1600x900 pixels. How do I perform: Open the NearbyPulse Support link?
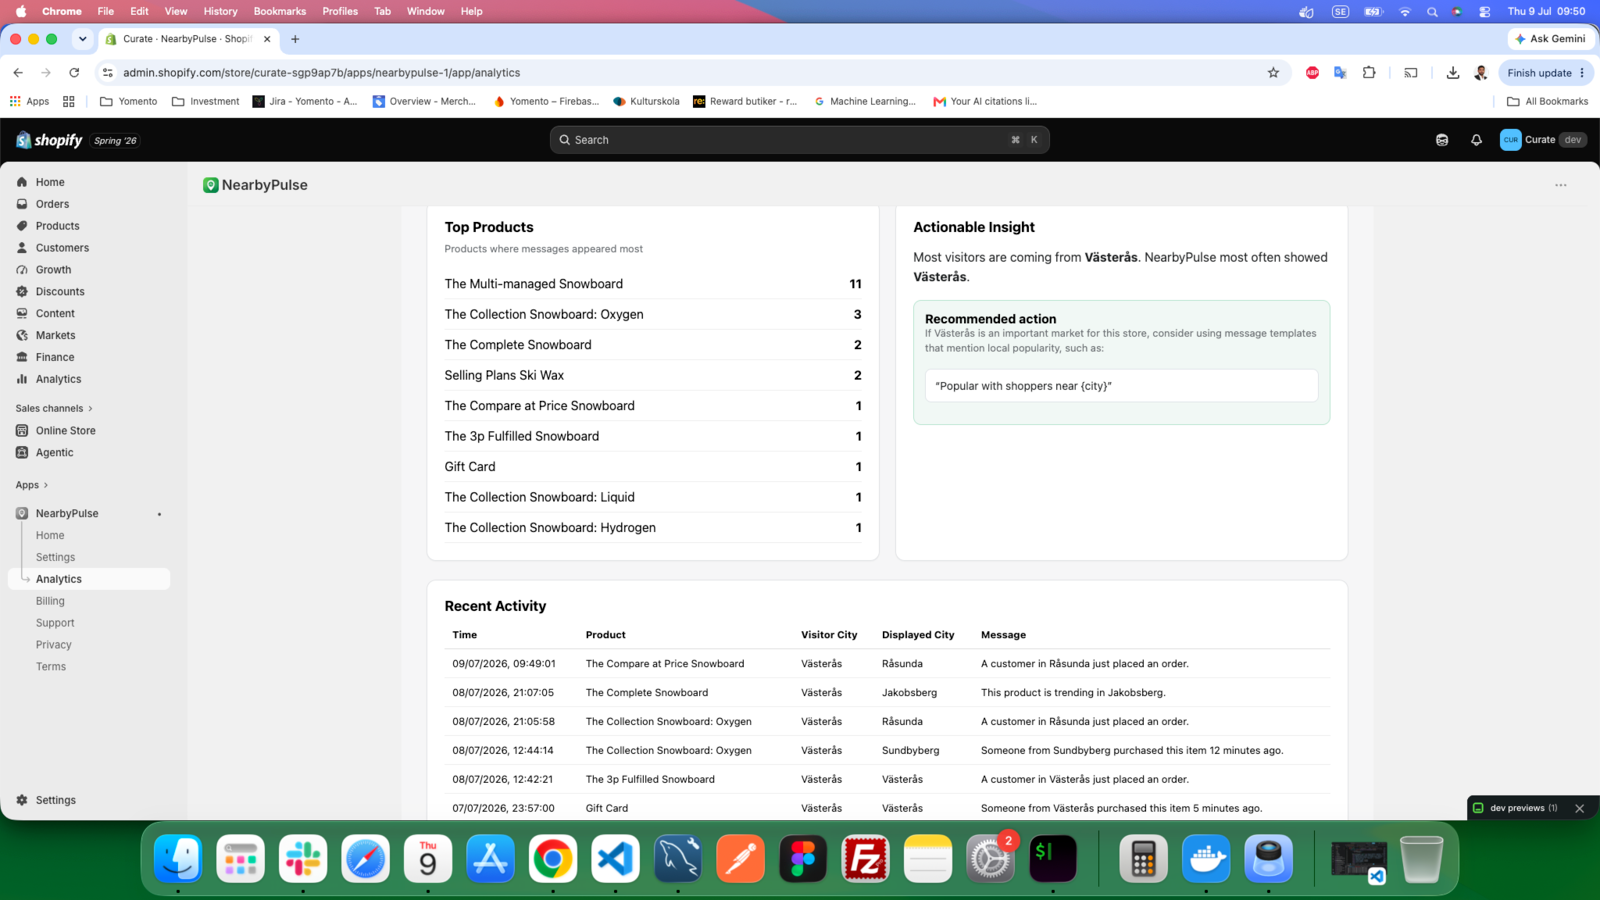[x=55, y=623]
